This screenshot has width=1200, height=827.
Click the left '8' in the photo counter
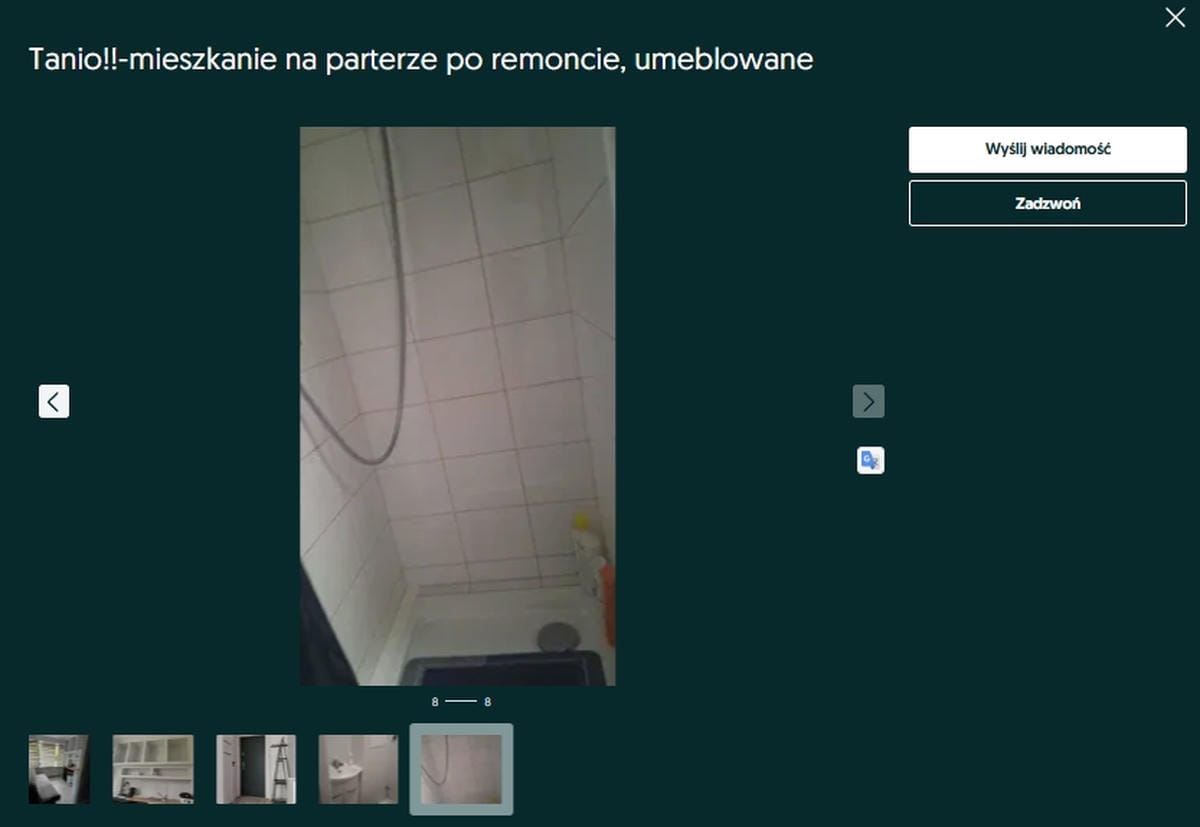point(435,702)
